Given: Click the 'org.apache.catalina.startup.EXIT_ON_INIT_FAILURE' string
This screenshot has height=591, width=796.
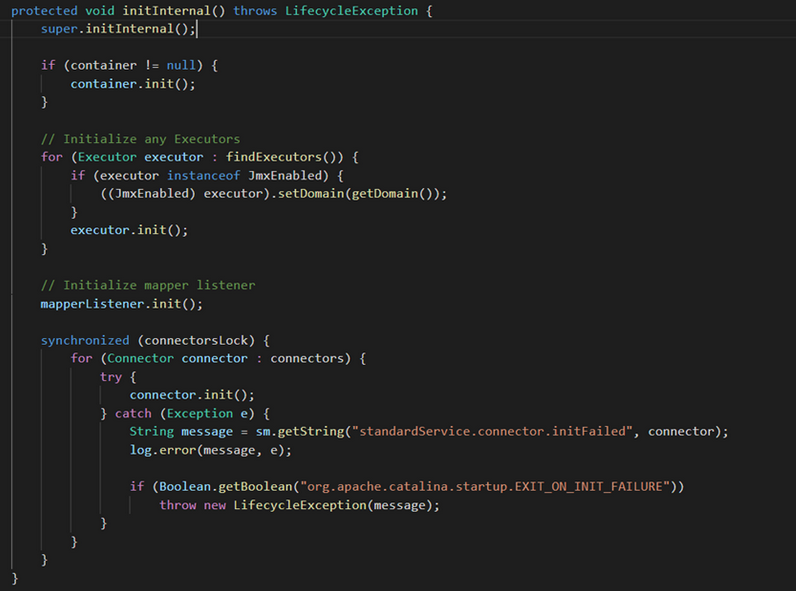Looking at the screenshot, I should click(485, 487).
